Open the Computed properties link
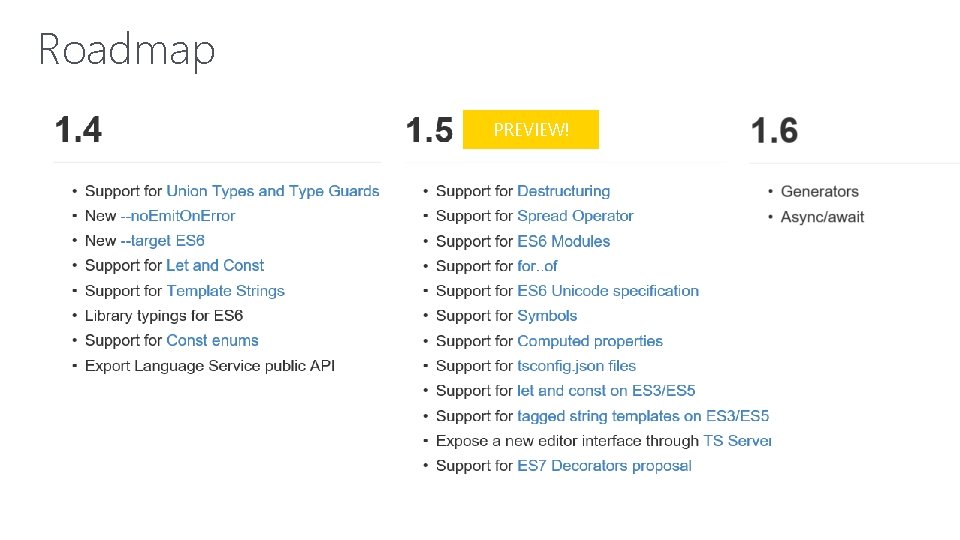 pos(590,341)
